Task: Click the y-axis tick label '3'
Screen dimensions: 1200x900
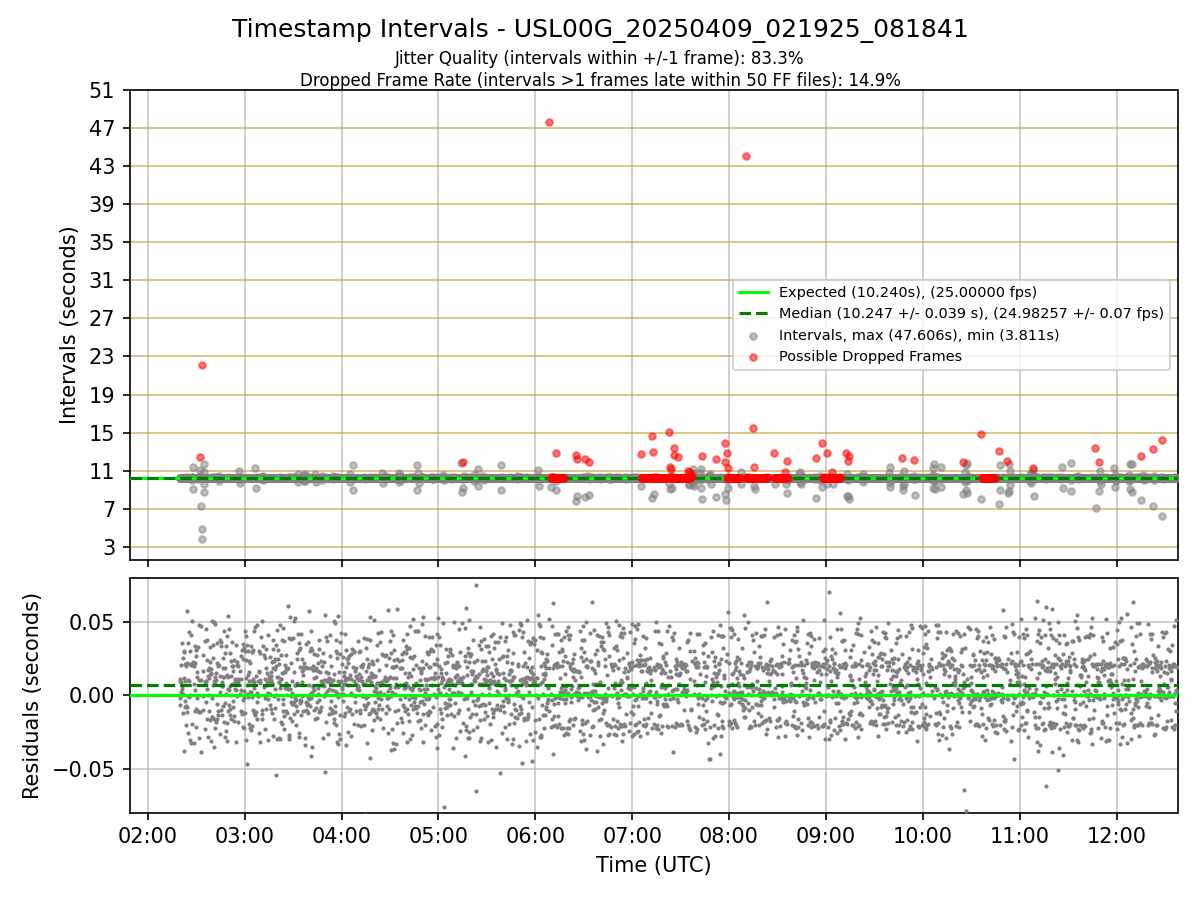Action: (112, 547)
